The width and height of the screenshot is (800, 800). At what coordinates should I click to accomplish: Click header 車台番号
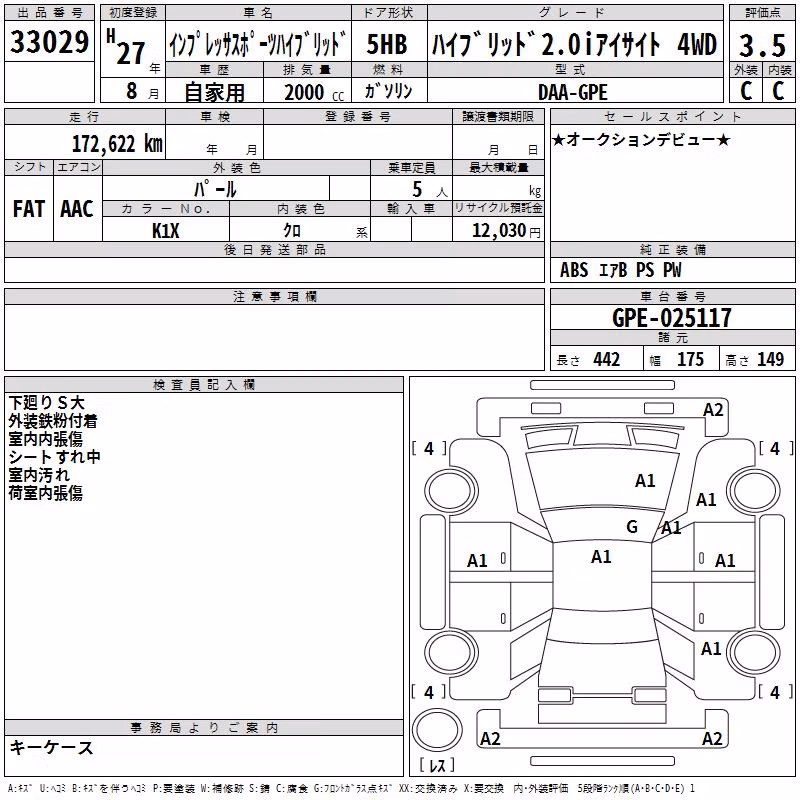[673, 296]
